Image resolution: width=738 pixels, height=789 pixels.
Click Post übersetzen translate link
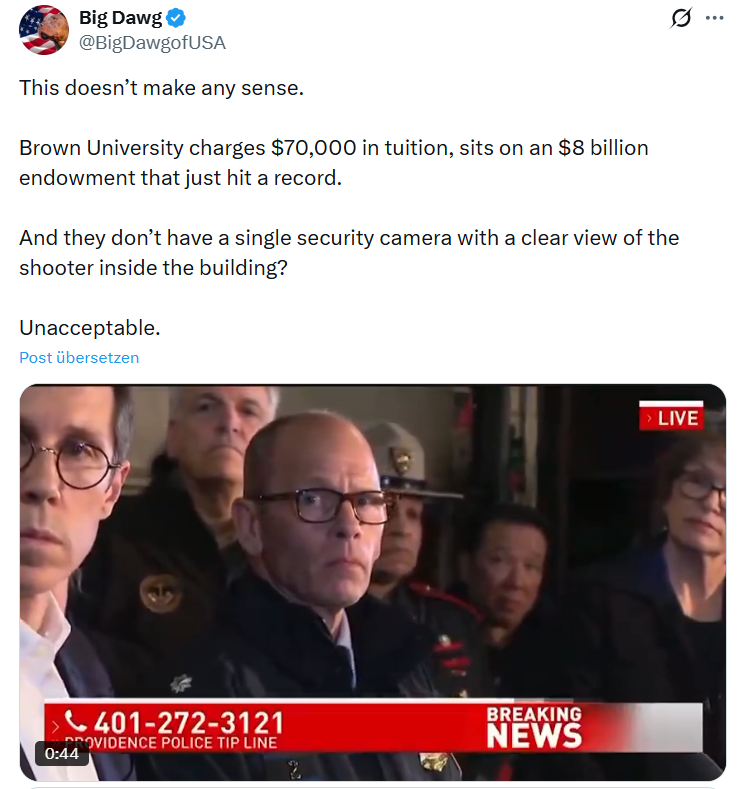point(79,358)
